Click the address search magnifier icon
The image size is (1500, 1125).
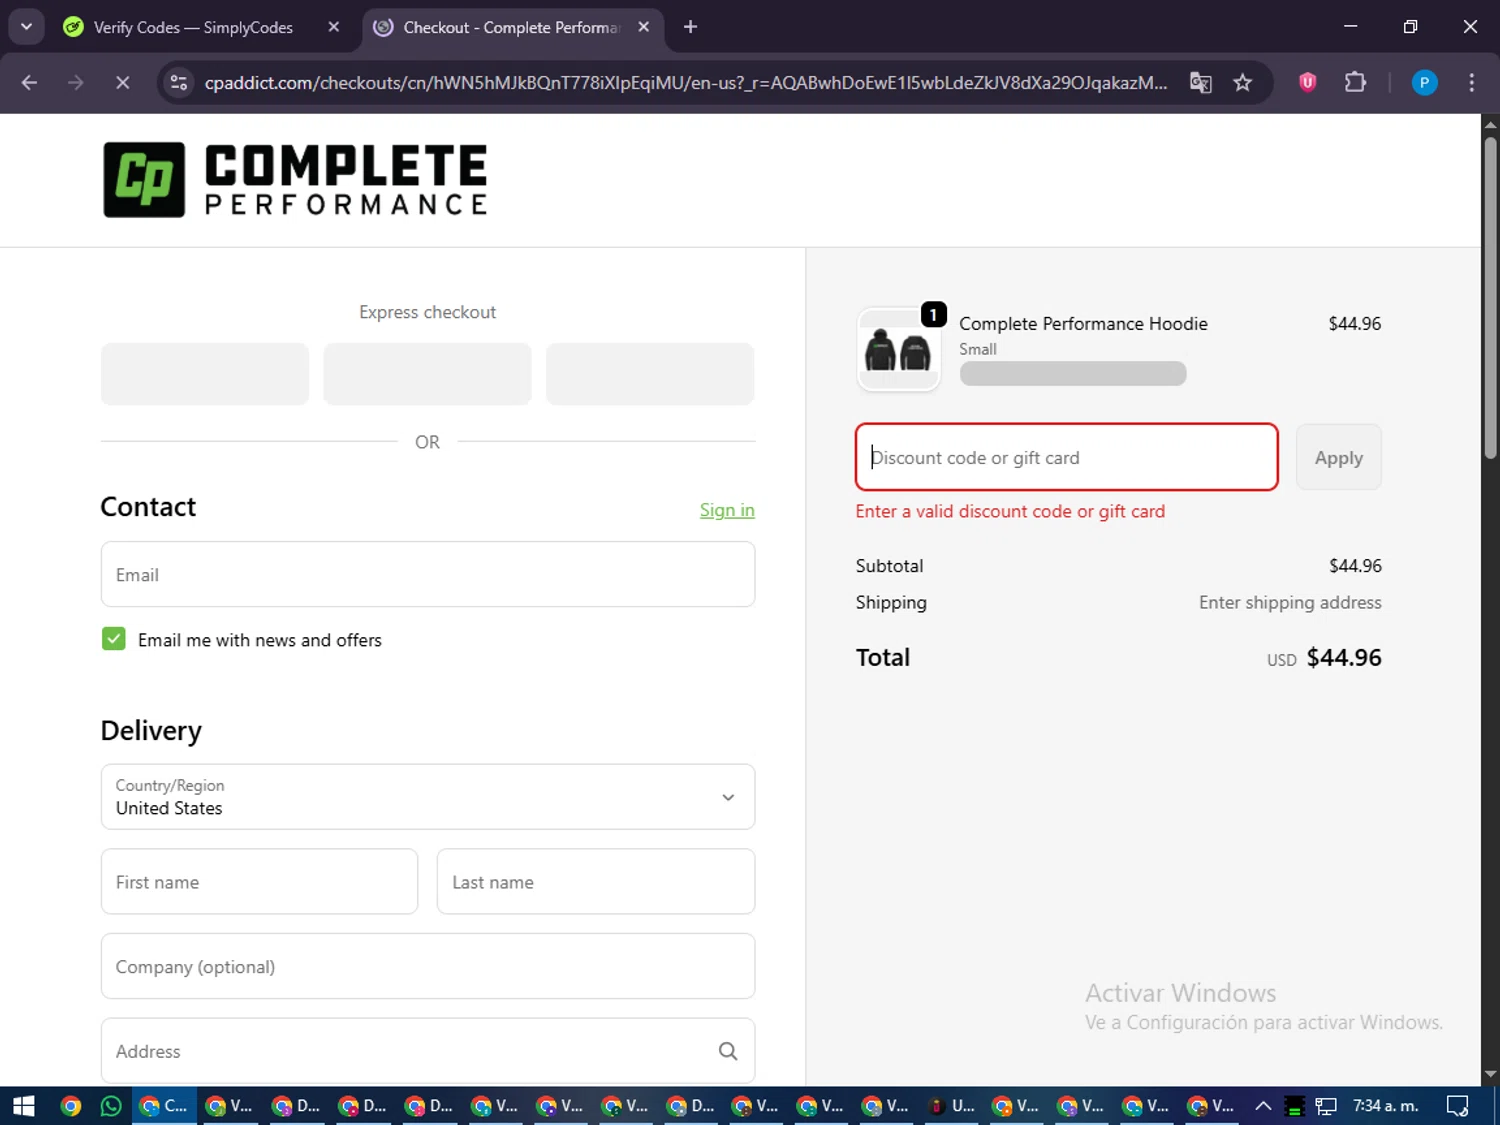pyautogui.click(x=728, y=1051)
